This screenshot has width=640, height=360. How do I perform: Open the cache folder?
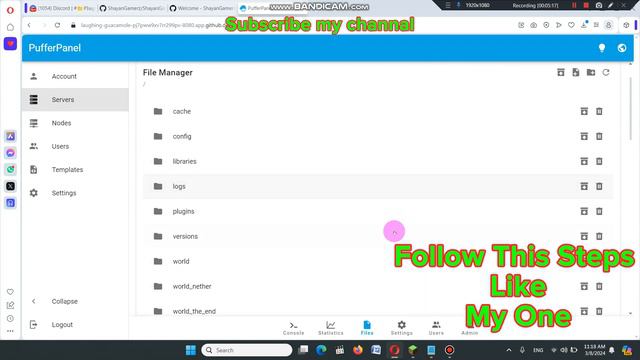(378, 111)
